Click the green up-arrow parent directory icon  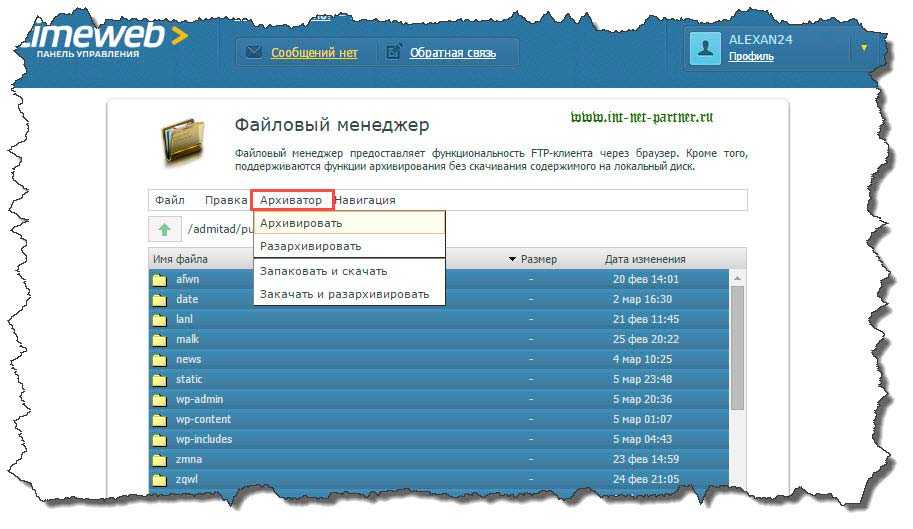tap(165, 229)
